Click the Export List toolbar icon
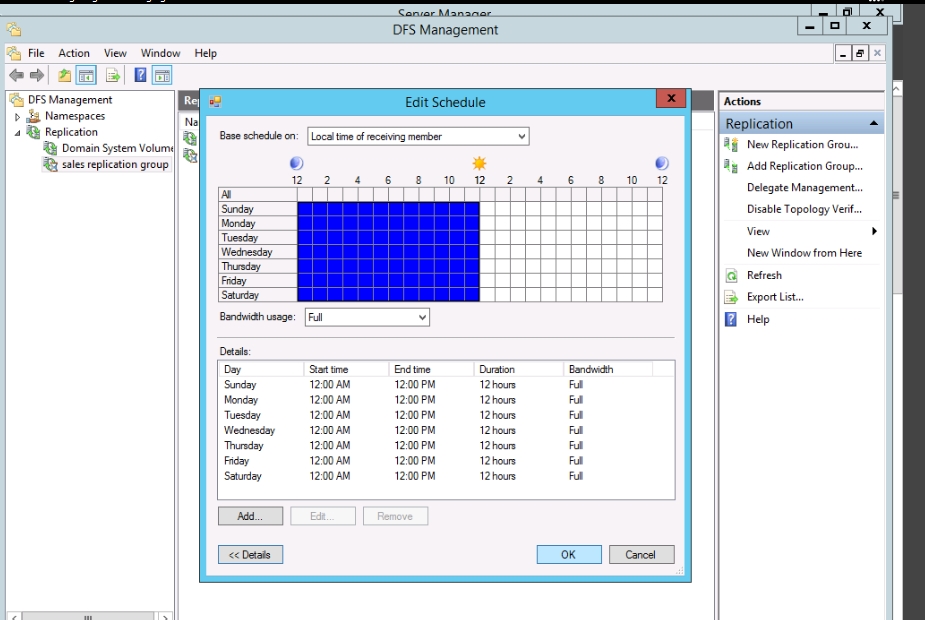925x620 pixels. (113, 75)
